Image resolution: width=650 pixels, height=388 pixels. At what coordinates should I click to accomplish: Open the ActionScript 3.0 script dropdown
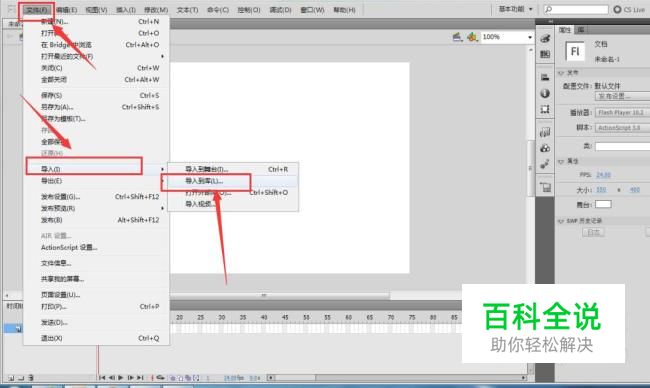[623, 128]
